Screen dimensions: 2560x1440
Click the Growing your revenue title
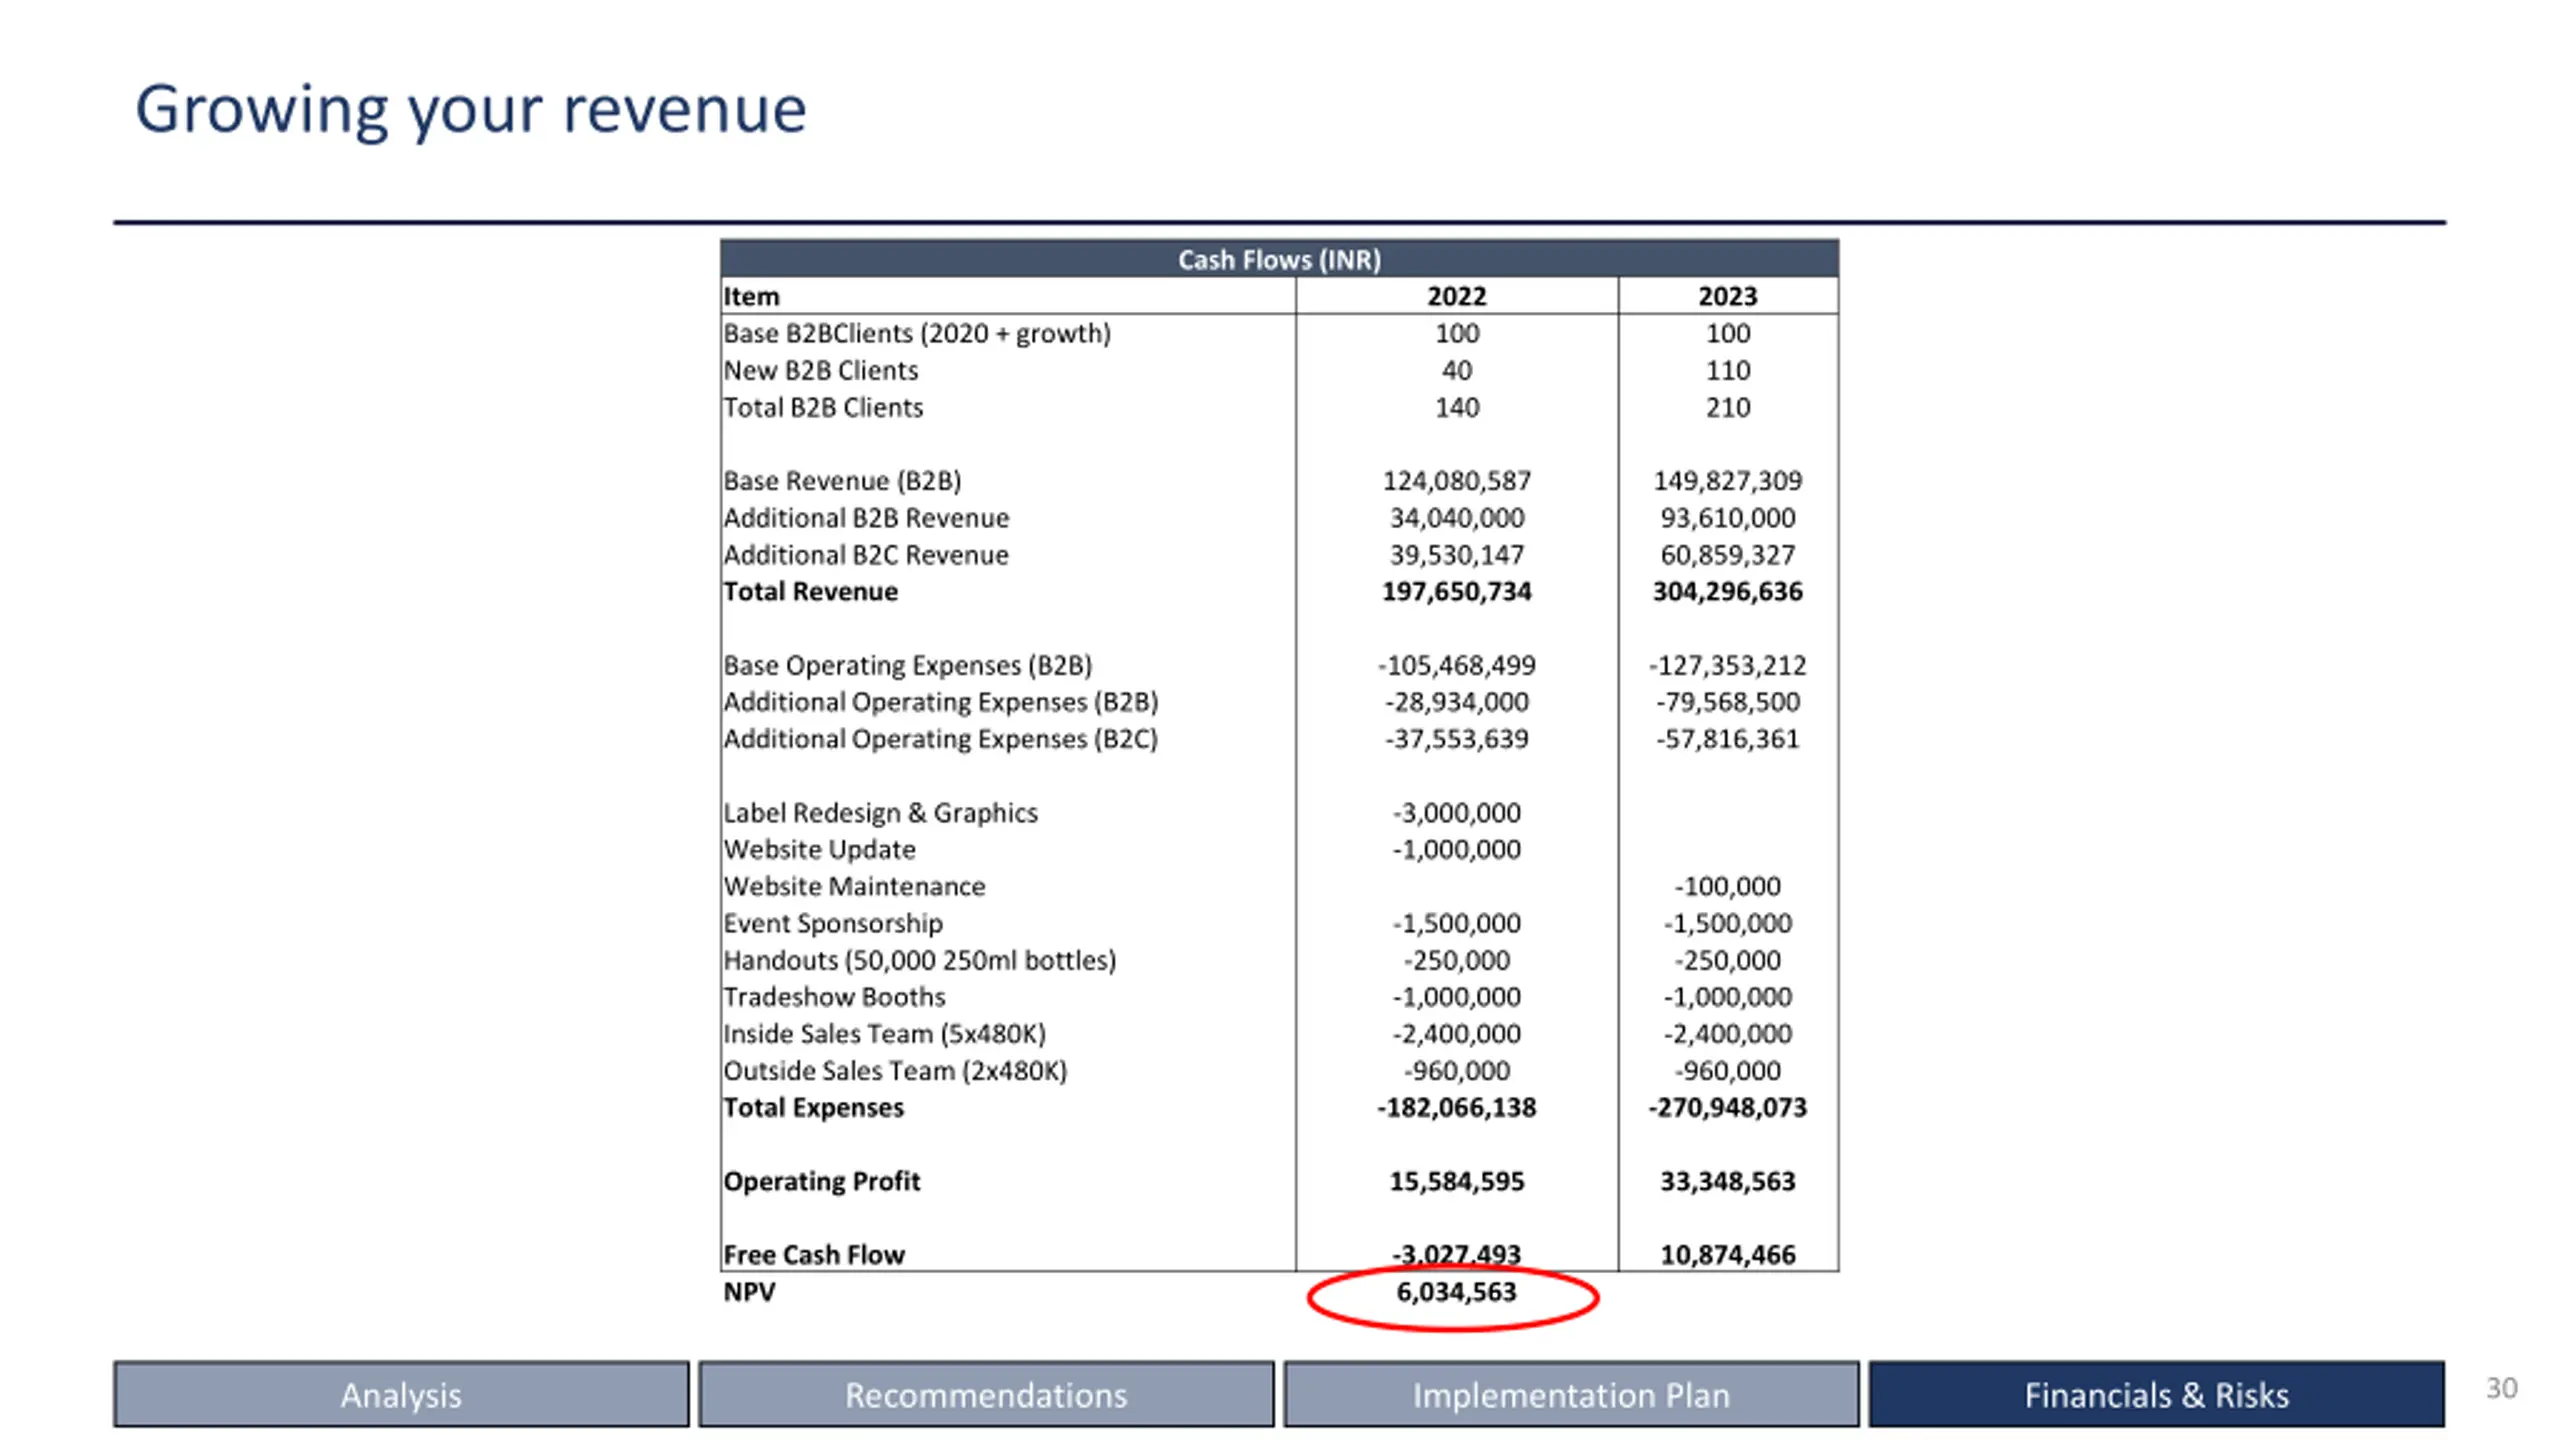471,111
